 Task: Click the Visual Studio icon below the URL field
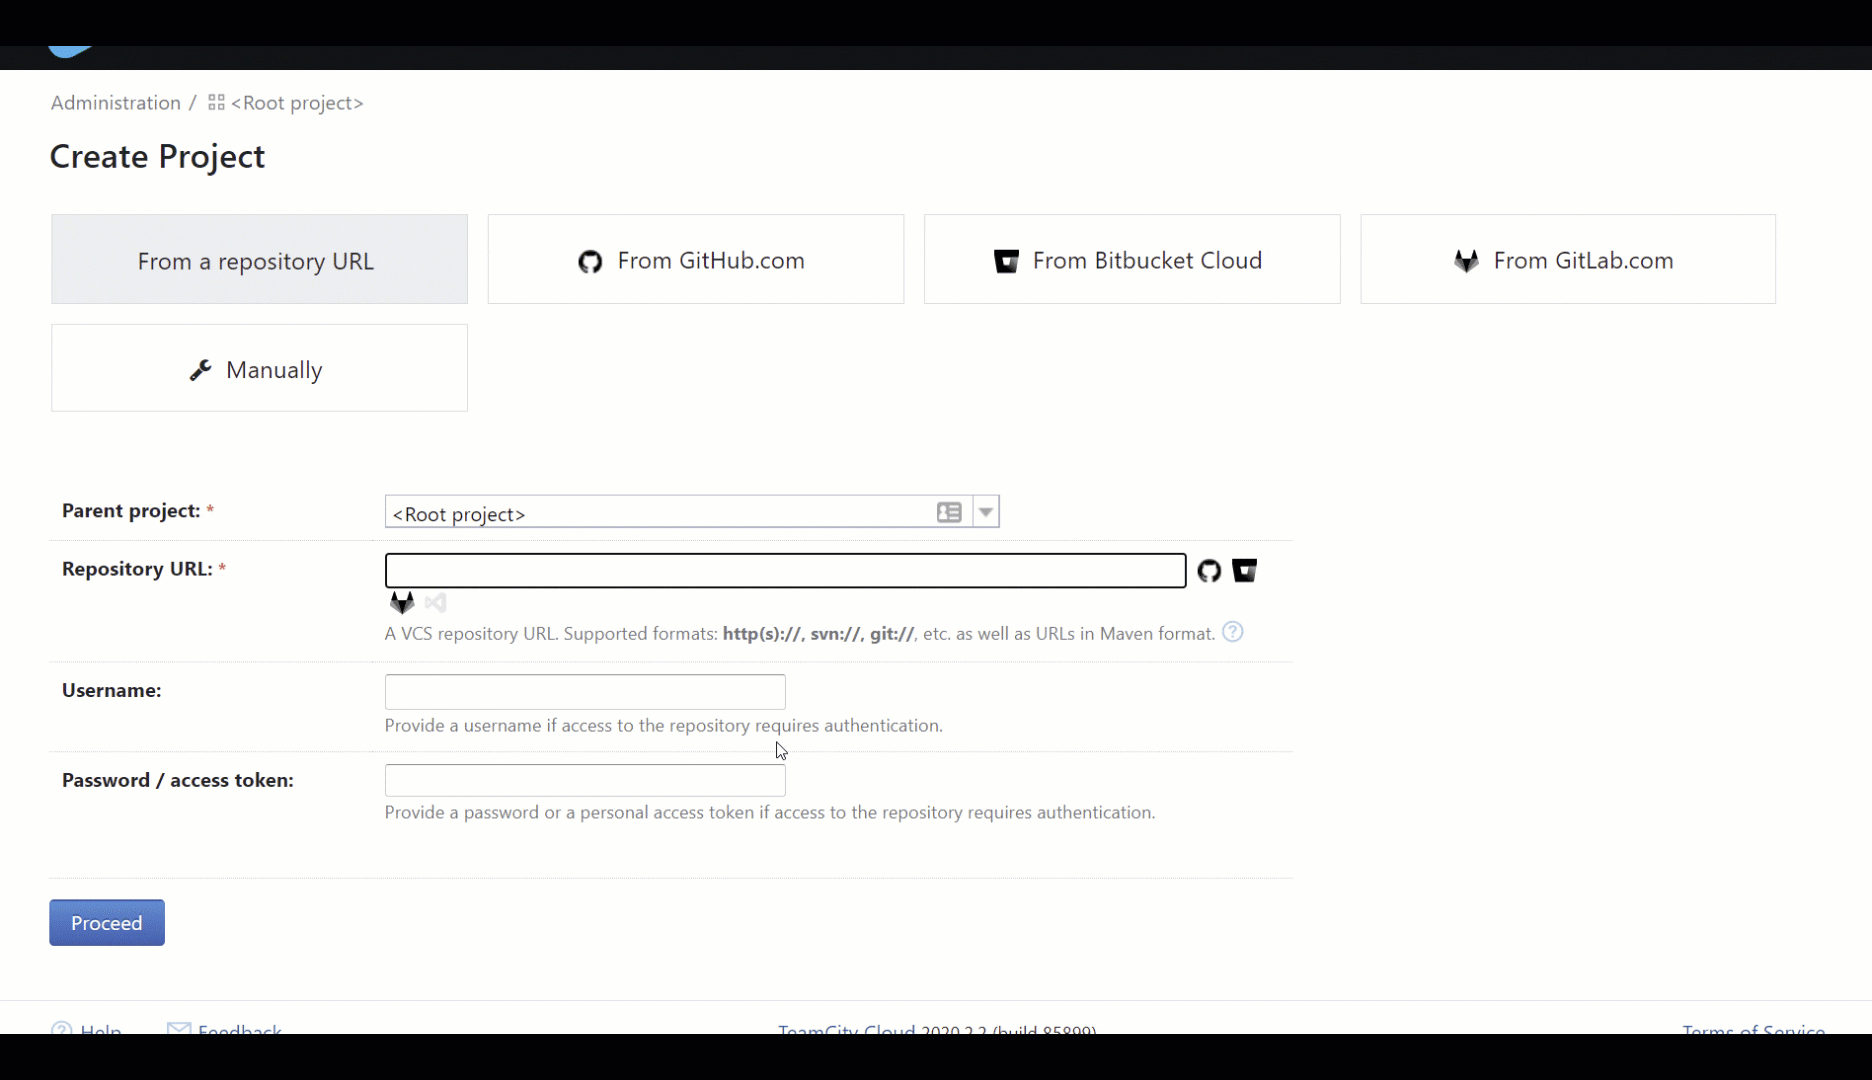pyautogui.click(x=436, y=603)
